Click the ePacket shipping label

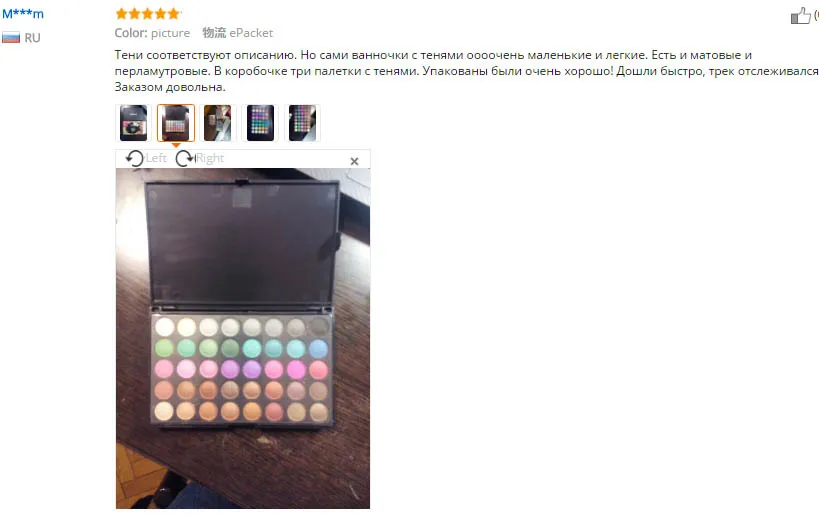pyautogui.click(x=251, y=33)
